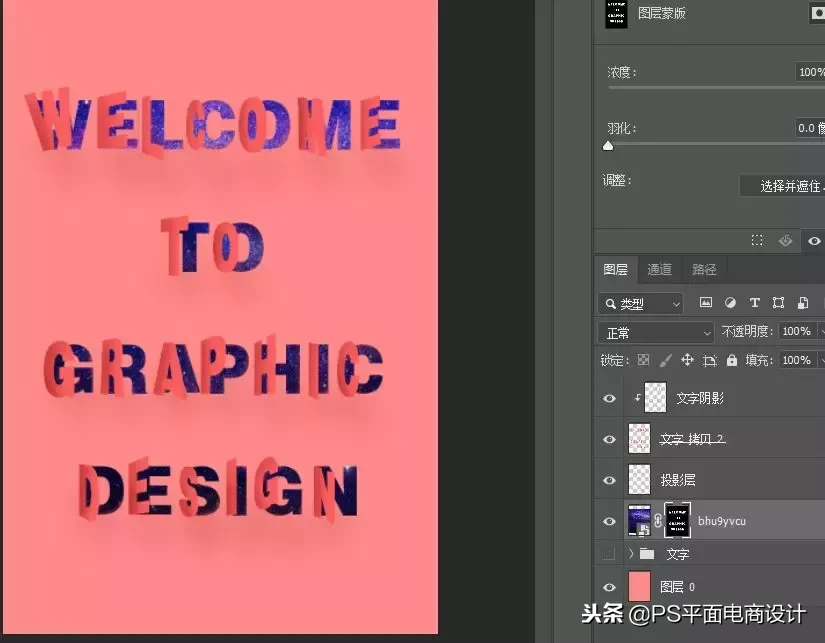This screenshot has width=825, height=643.
Task: Select the 投影层 layer name
Action: pos(678,480)
